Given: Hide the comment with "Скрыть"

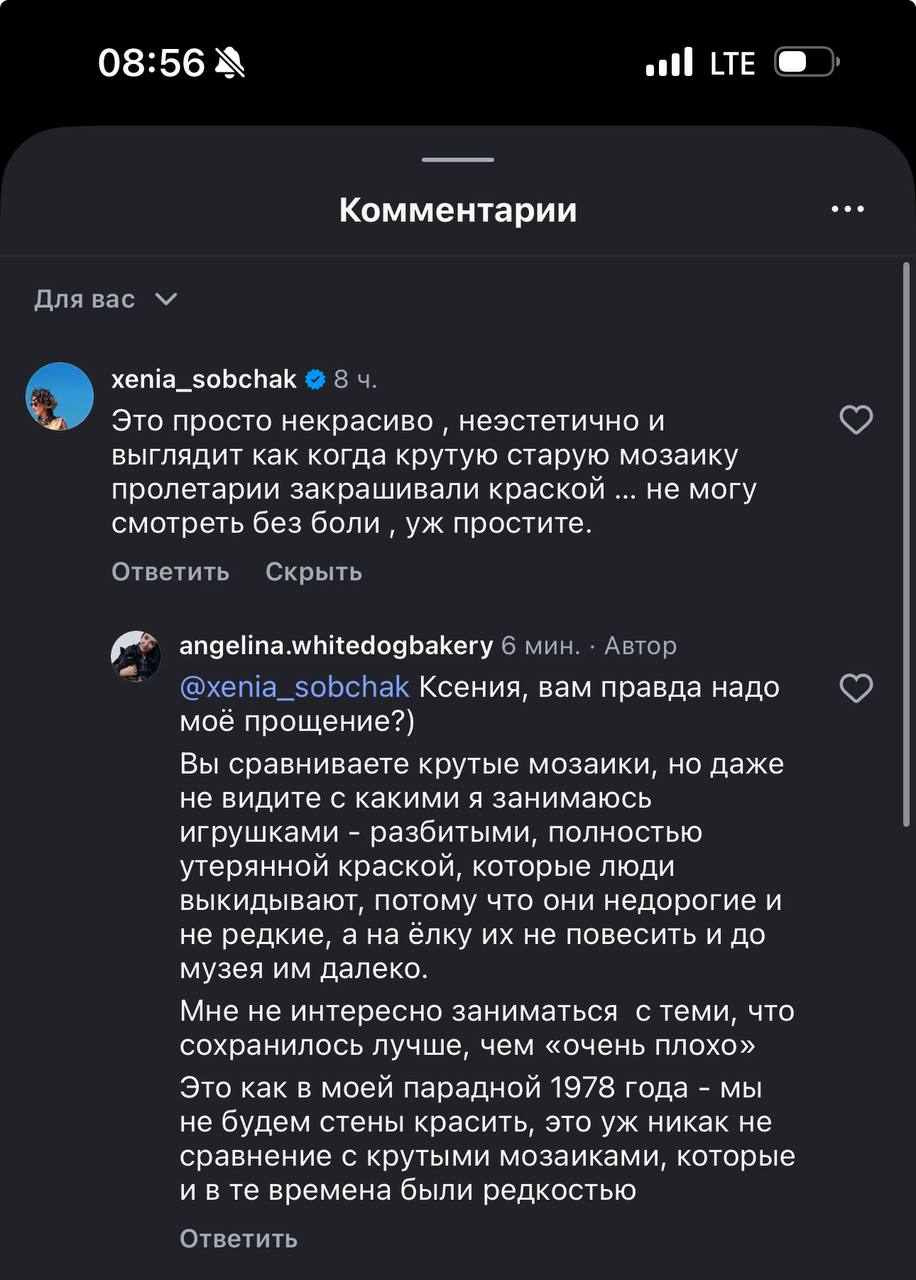Looking at the screenshot, I should pos(313,572).
